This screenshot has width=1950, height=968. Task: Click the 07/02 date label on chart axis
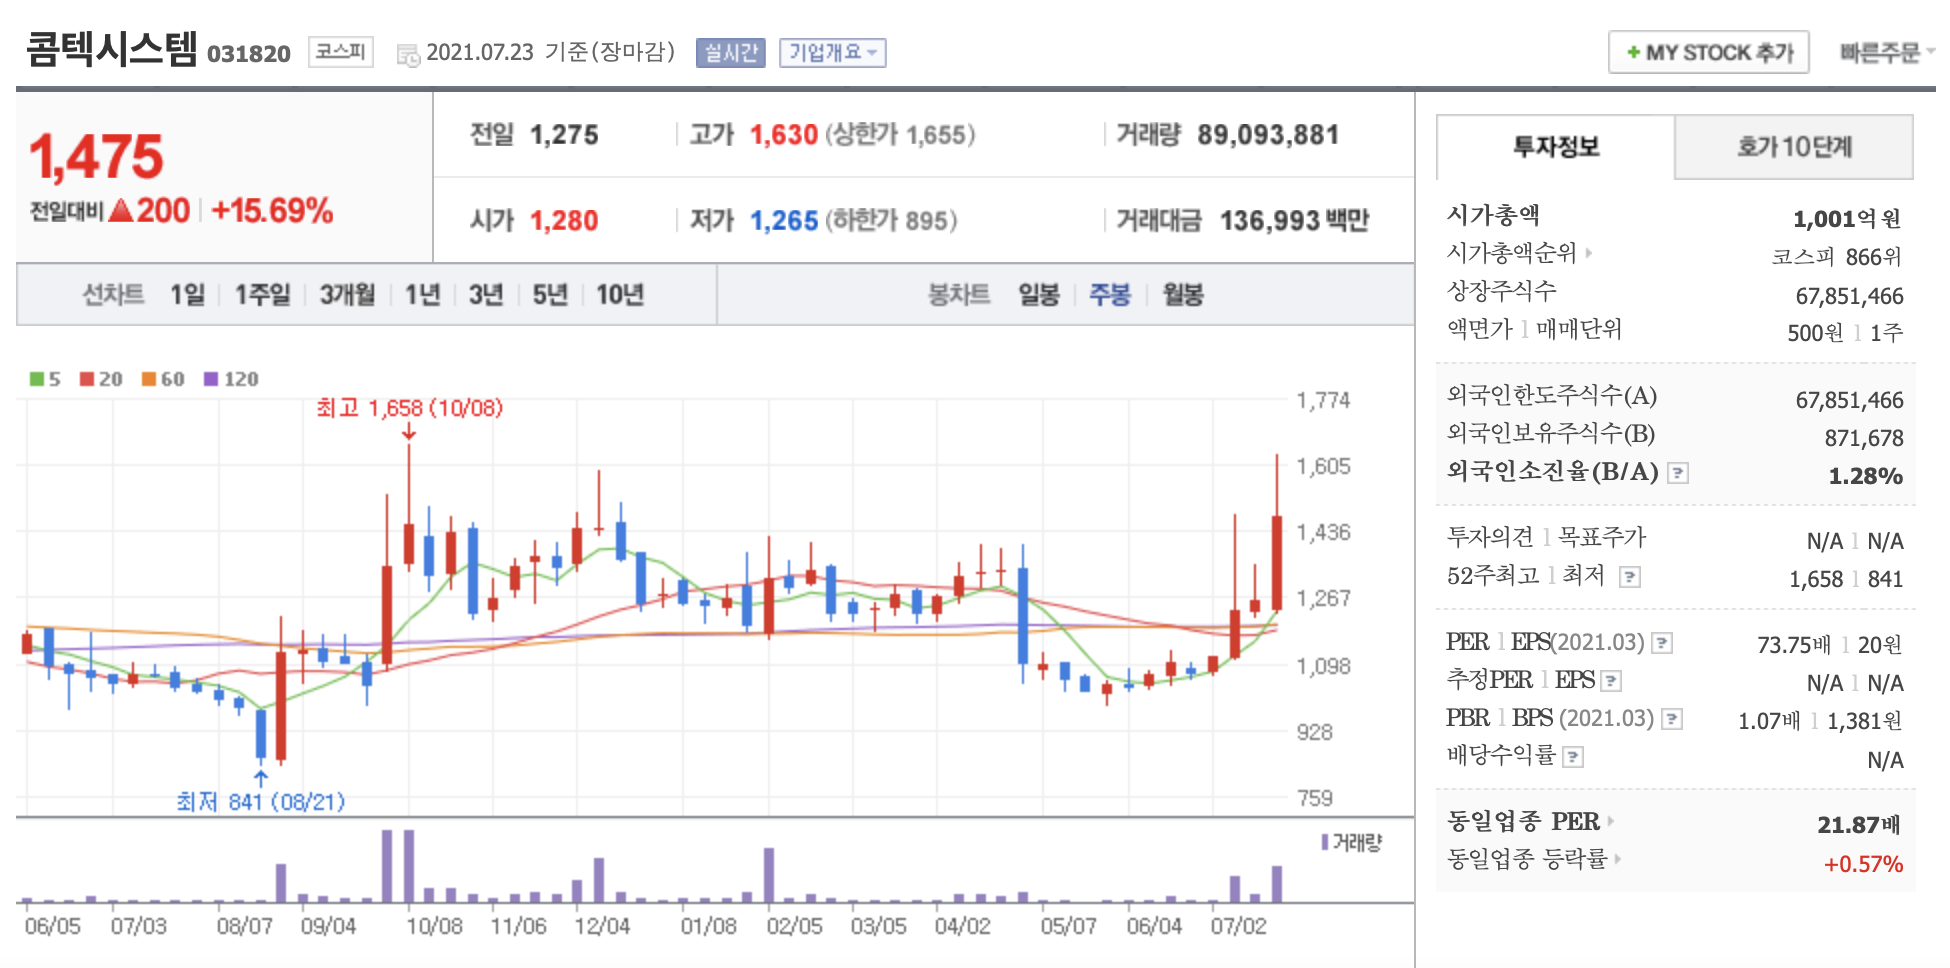tap(1239, 926)
